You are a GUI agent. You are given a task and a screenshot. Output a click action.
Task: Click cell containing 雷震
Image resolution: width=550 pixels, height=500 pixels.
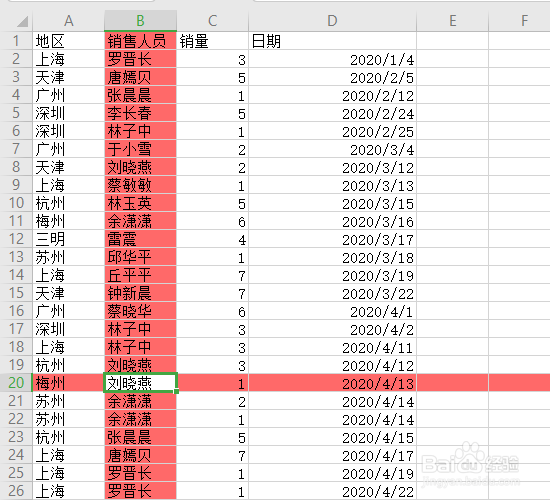tap(140, 239)
